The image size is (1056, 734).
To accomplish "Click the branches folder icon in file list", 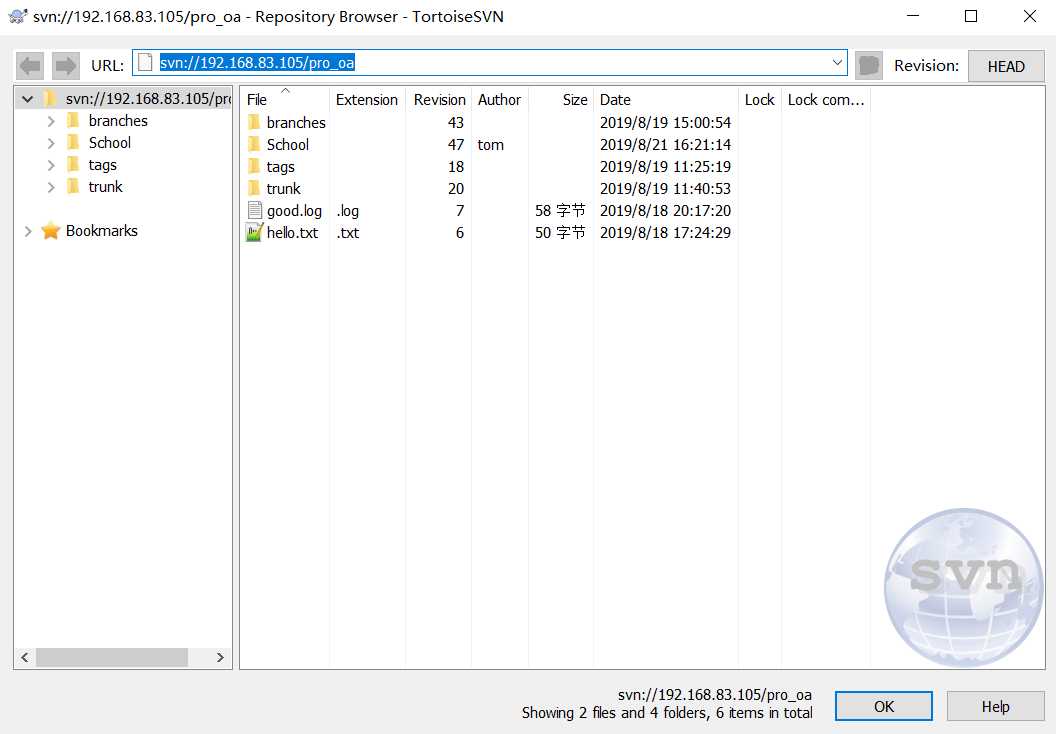I will [254, 122].
